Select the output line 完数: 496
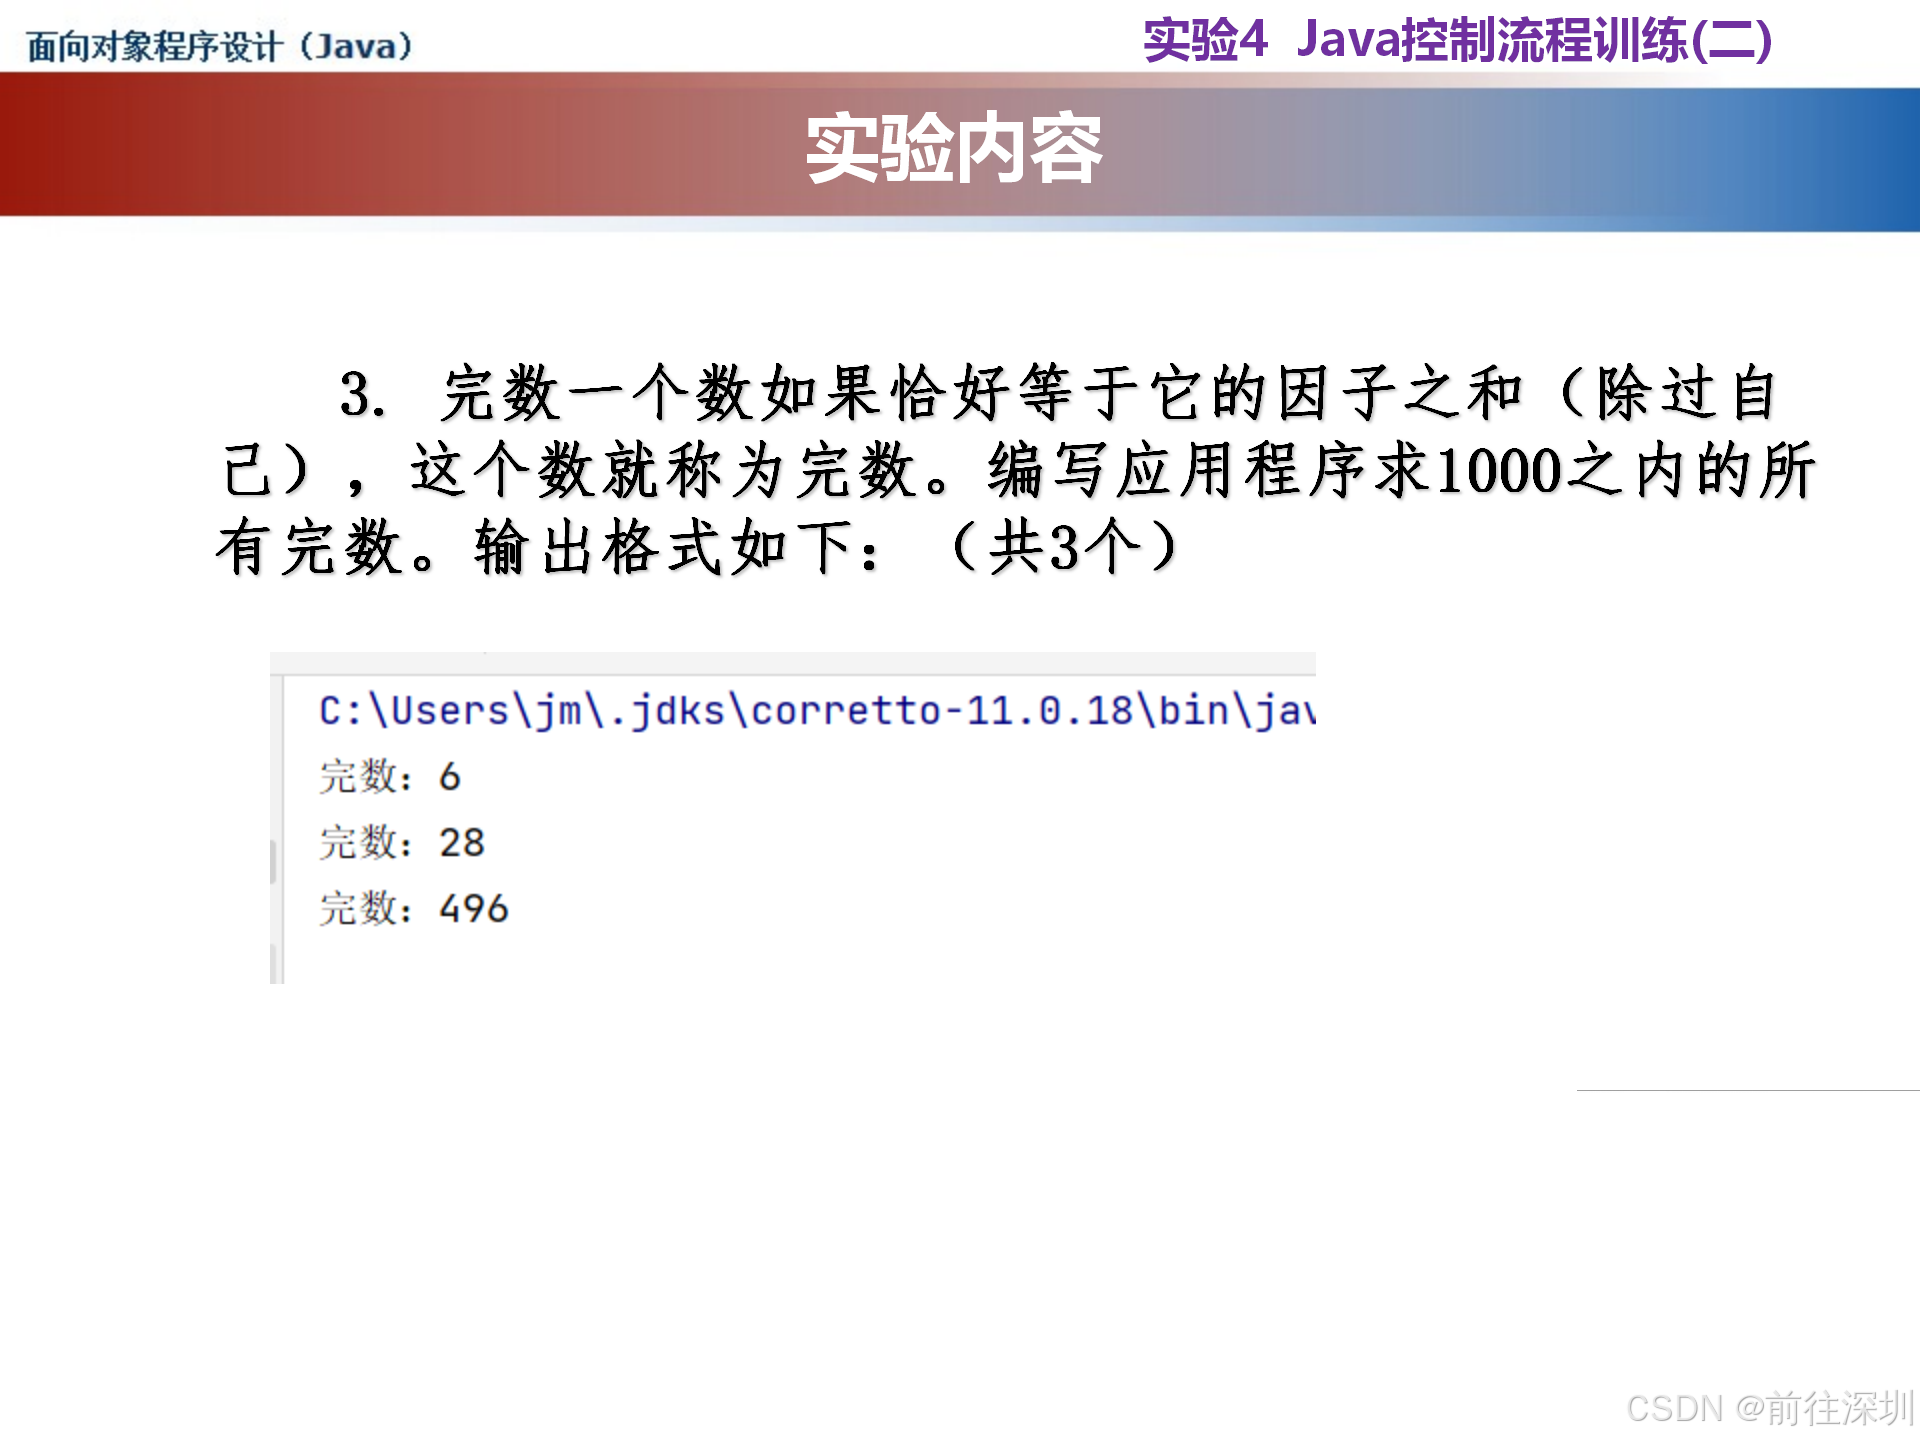This screenshot has height=1440, width=1920. pos(414,909)
